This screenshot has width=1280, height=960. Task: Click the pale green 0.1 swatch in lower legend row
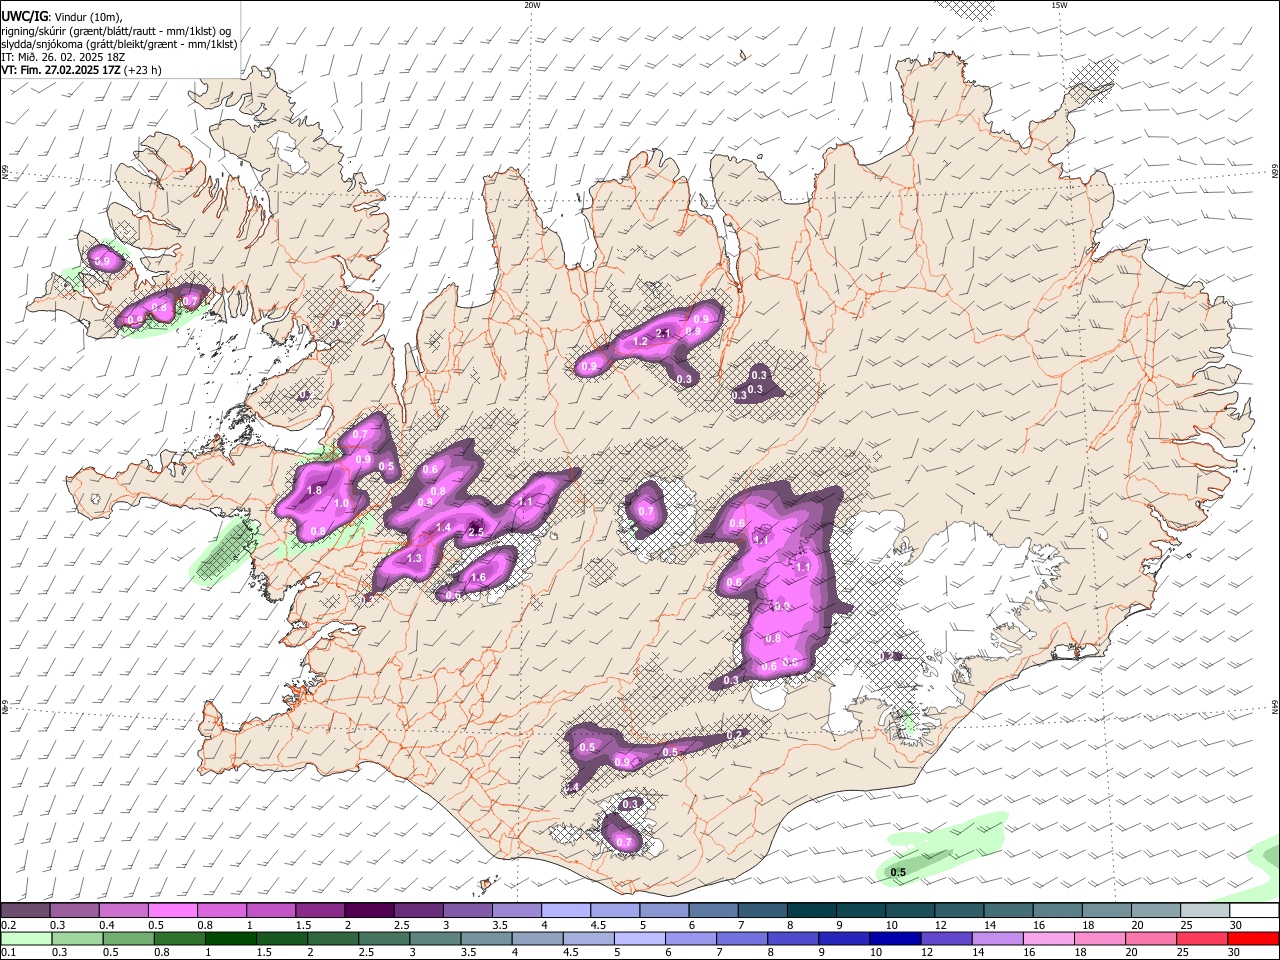[25, 938]
